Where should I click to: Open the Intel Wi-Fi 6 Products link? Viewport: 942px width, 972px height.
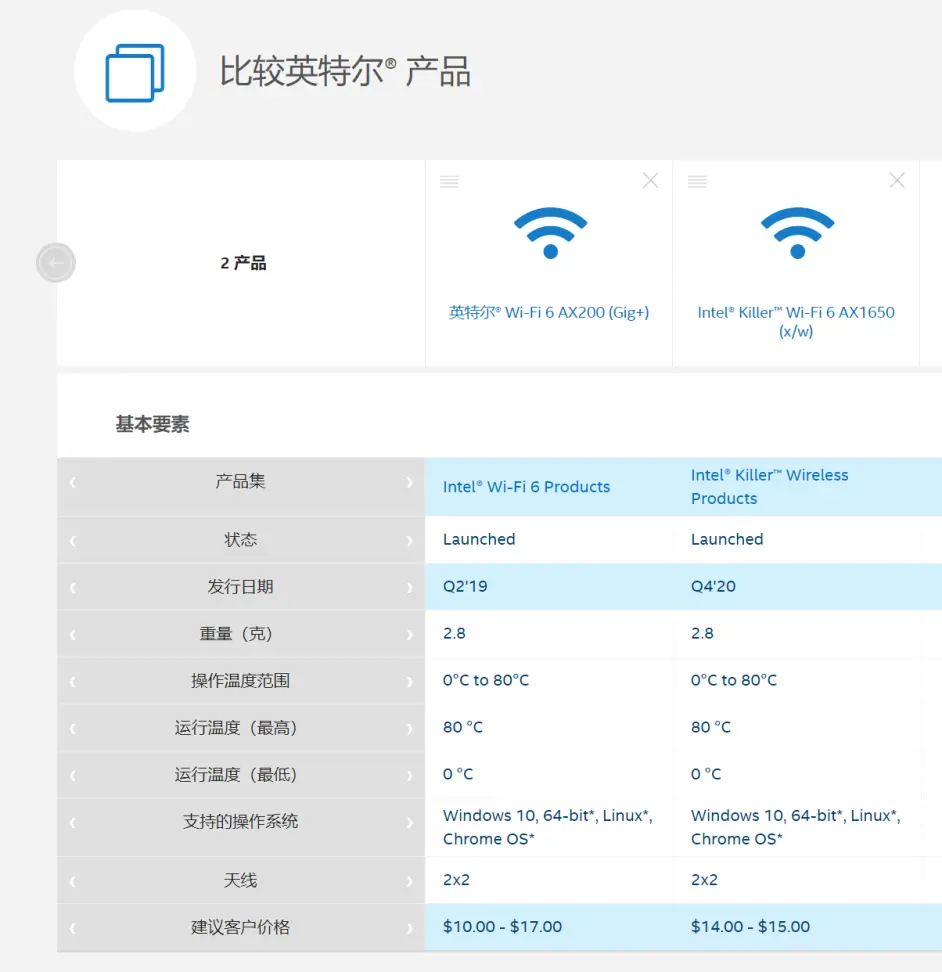pos(526,487)
